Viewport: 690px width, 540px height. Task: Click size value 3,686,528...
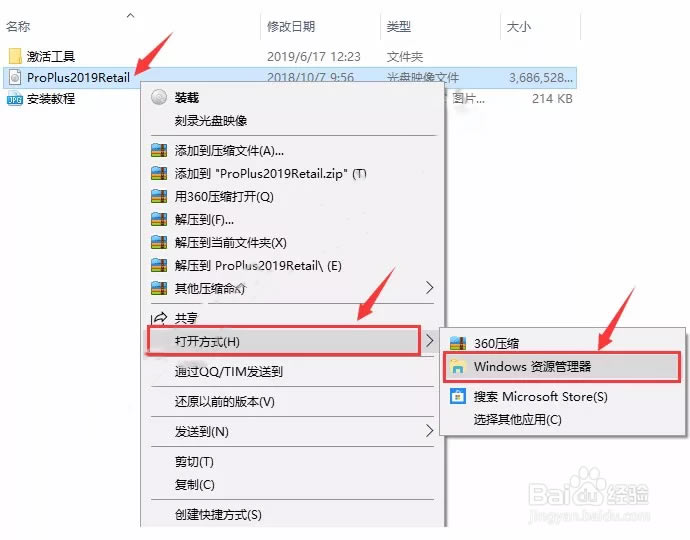[x=541, y=77]
